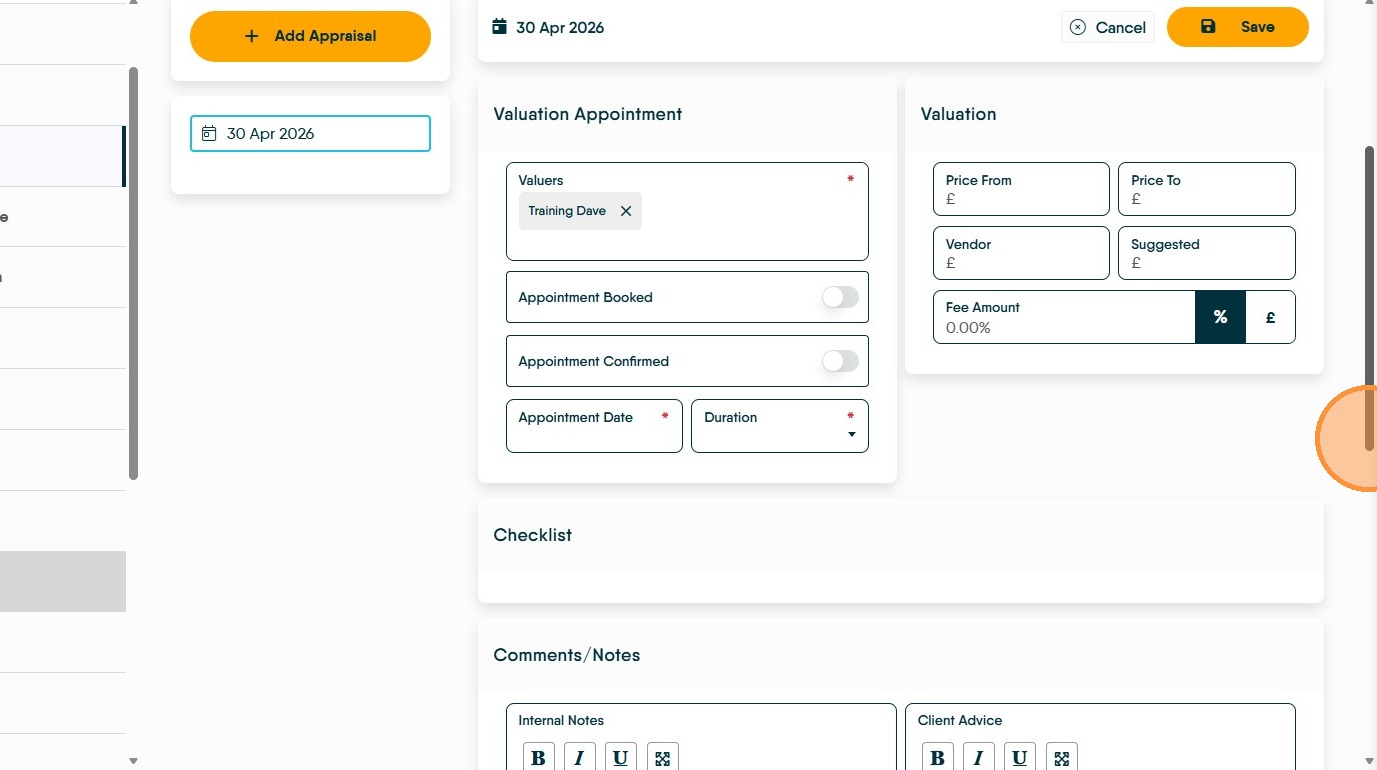
Task: Bold text in Internal Notes editor
Action: (x=538, y=757)
